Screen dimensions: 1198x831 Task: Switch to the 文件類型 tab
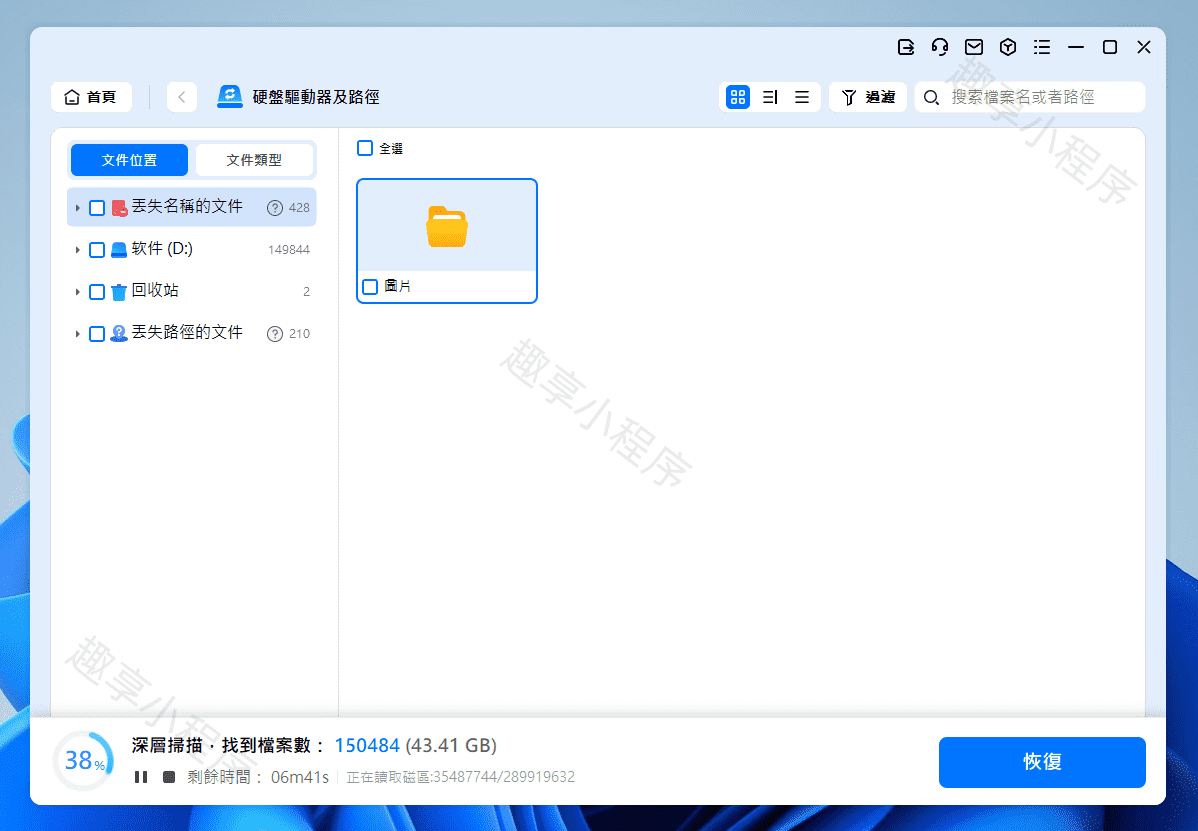254,160
